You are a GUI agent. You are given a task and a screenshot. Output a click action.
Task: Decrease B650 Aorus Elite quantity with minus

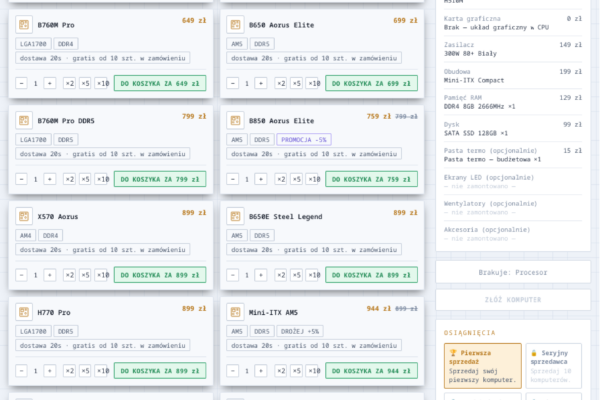[x=233, y=83]
